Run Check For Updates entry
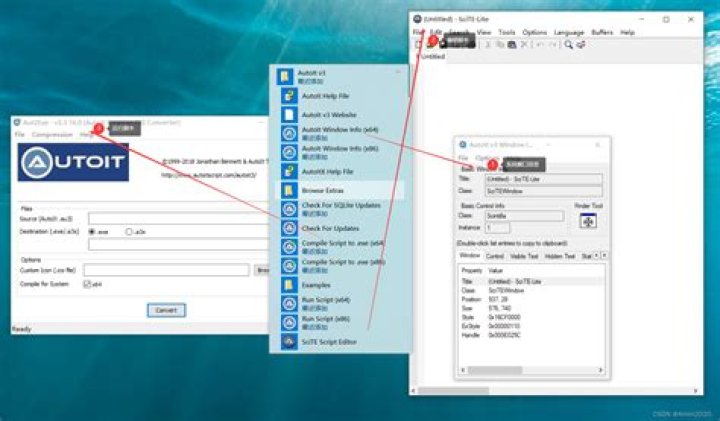 (x=330, y=228)
